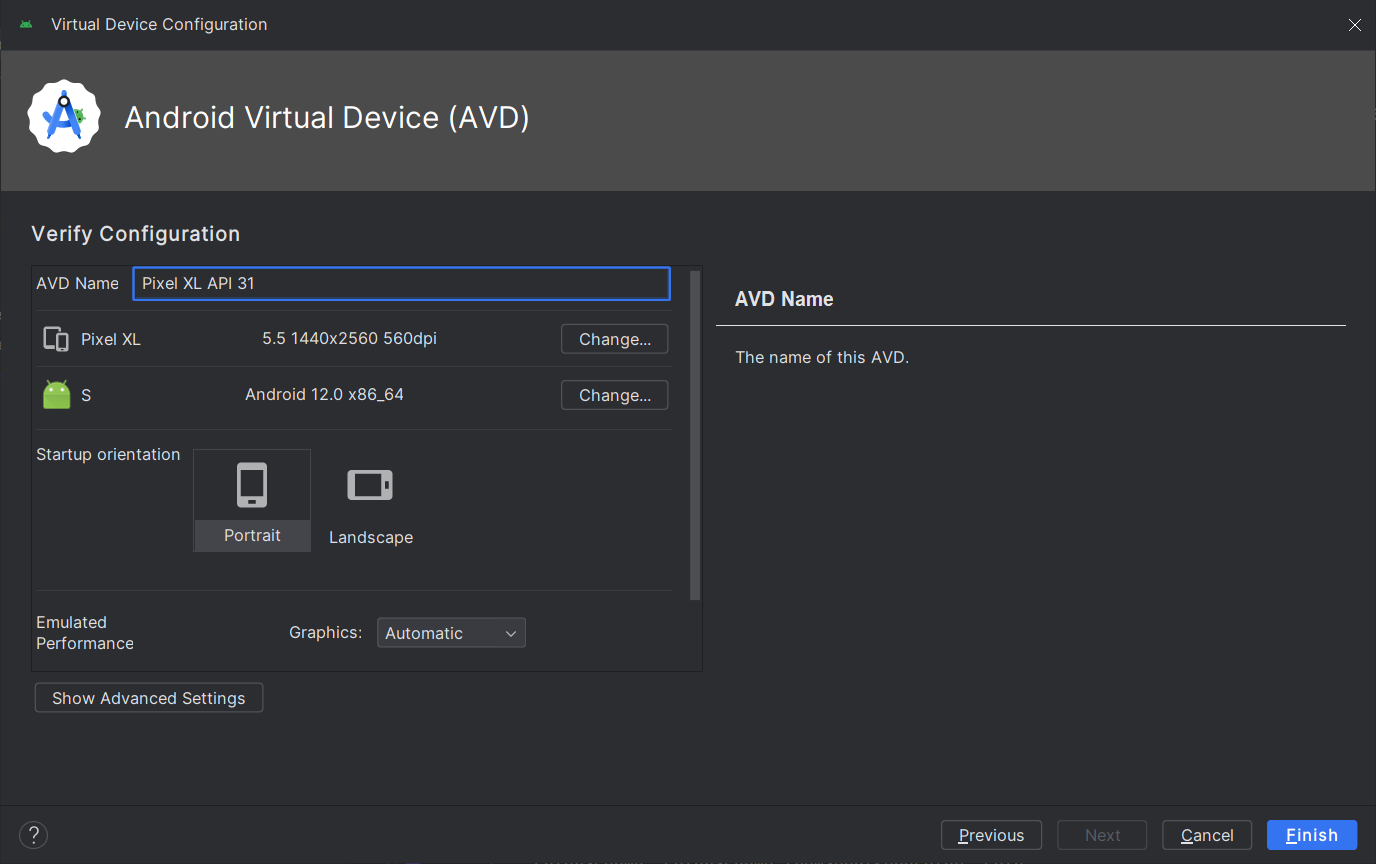
Task: Click the Pixel XL device icon
Action: (56, 339)
